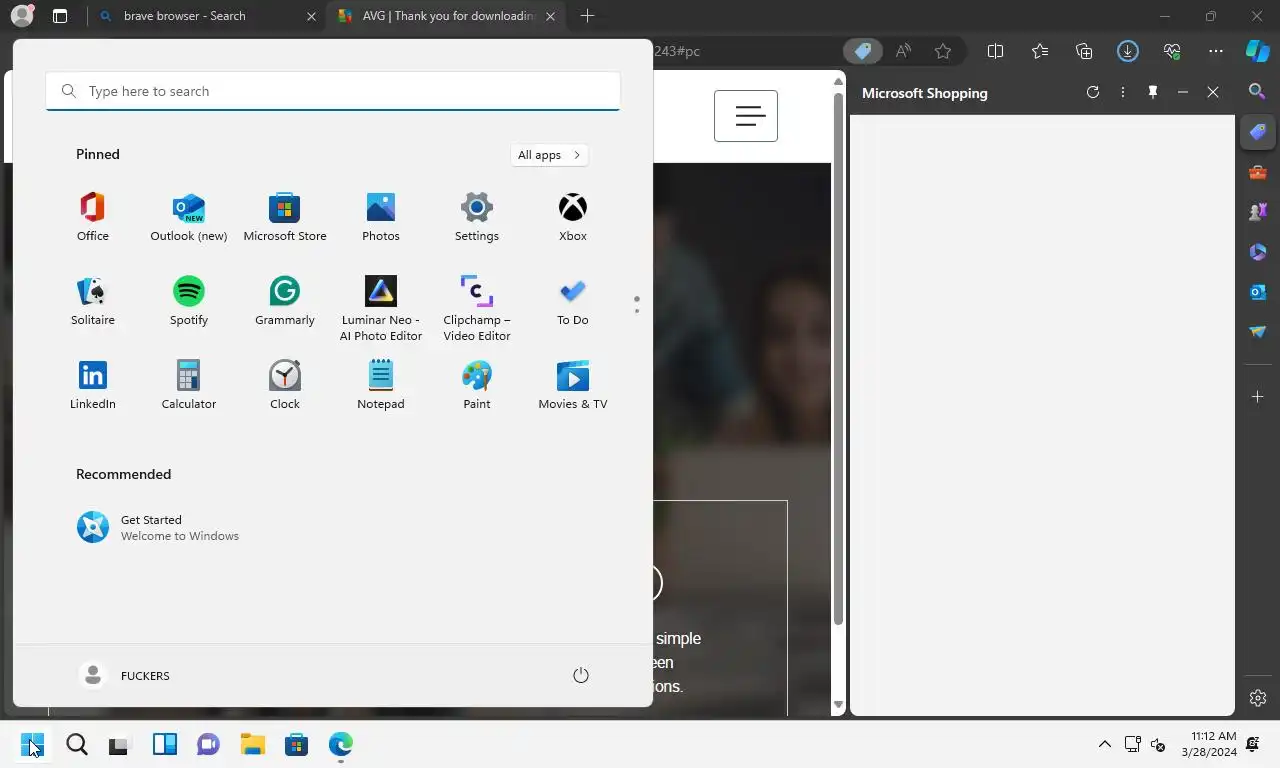
Task: Open the Edge Favorites list
Action: [x=1040, y=51]
